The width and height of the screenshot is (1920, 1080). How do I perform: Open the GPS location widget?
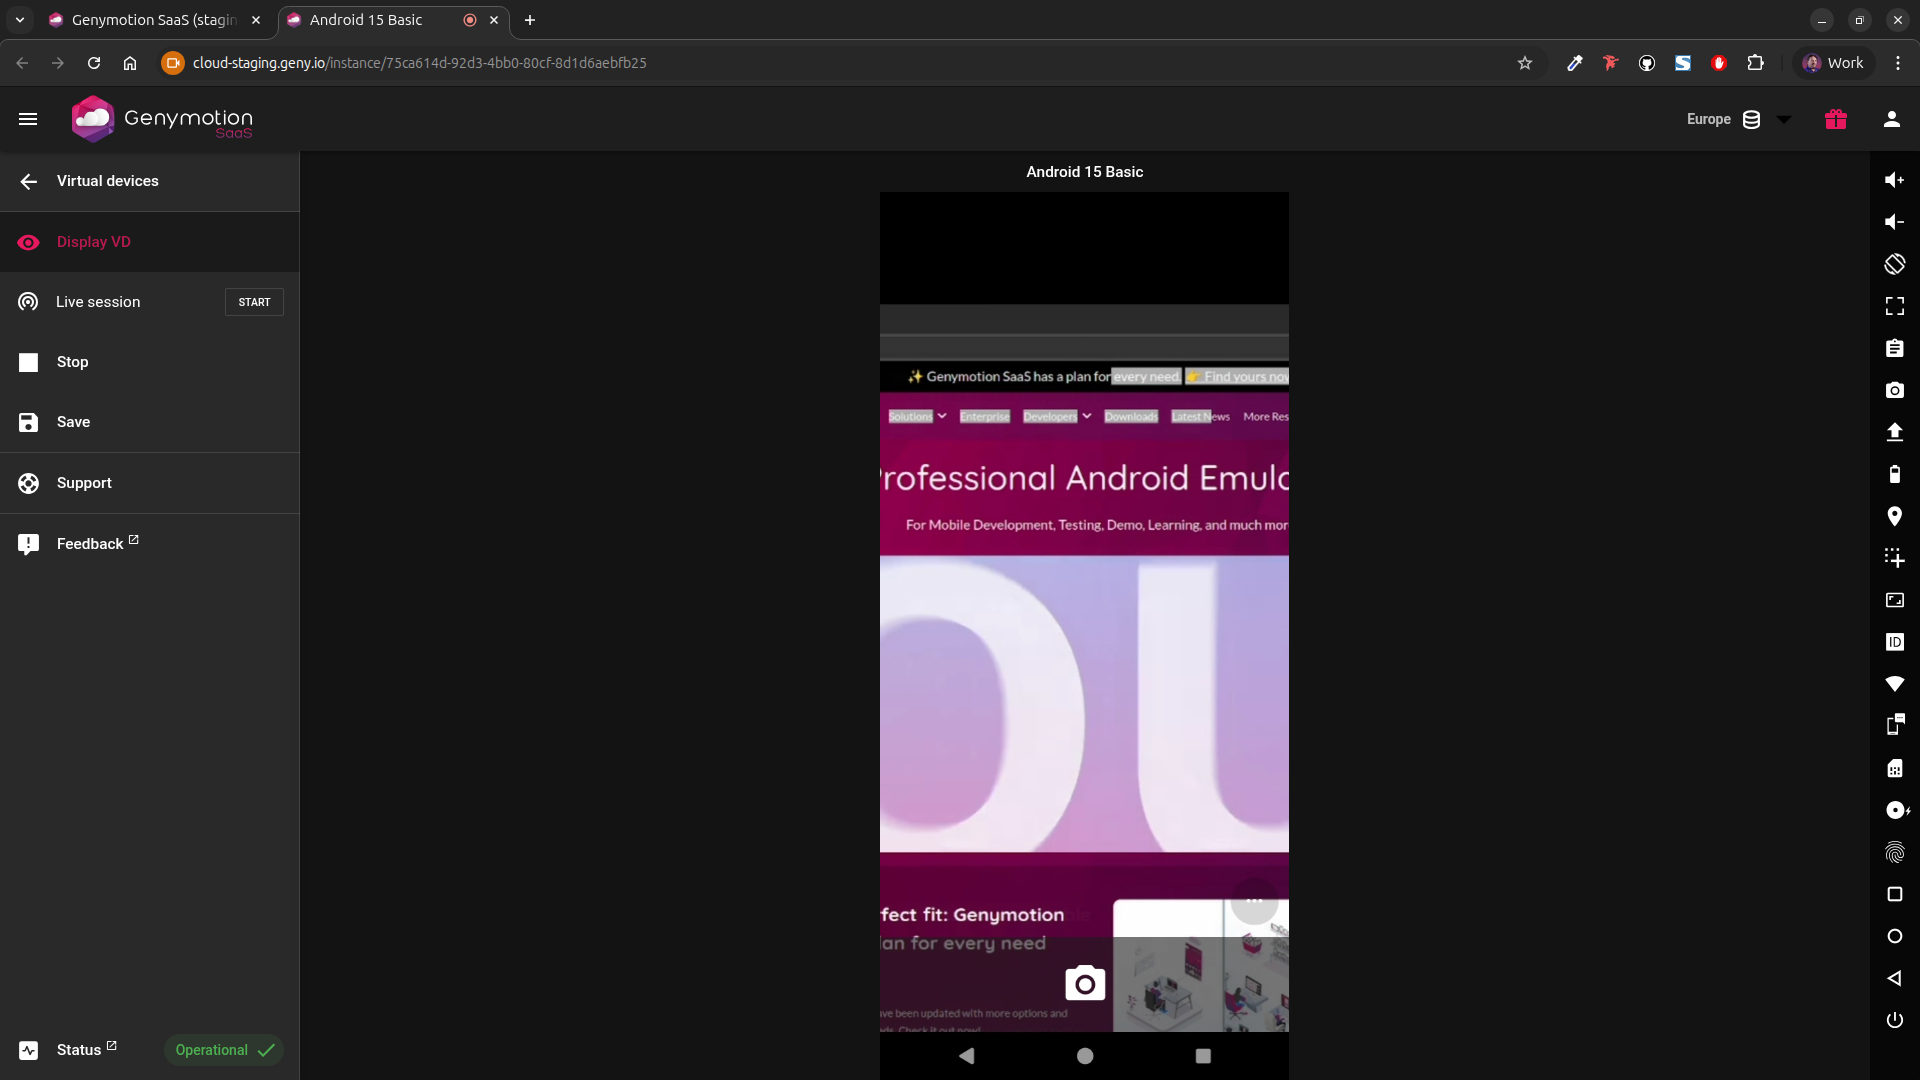coord(1894,516)
